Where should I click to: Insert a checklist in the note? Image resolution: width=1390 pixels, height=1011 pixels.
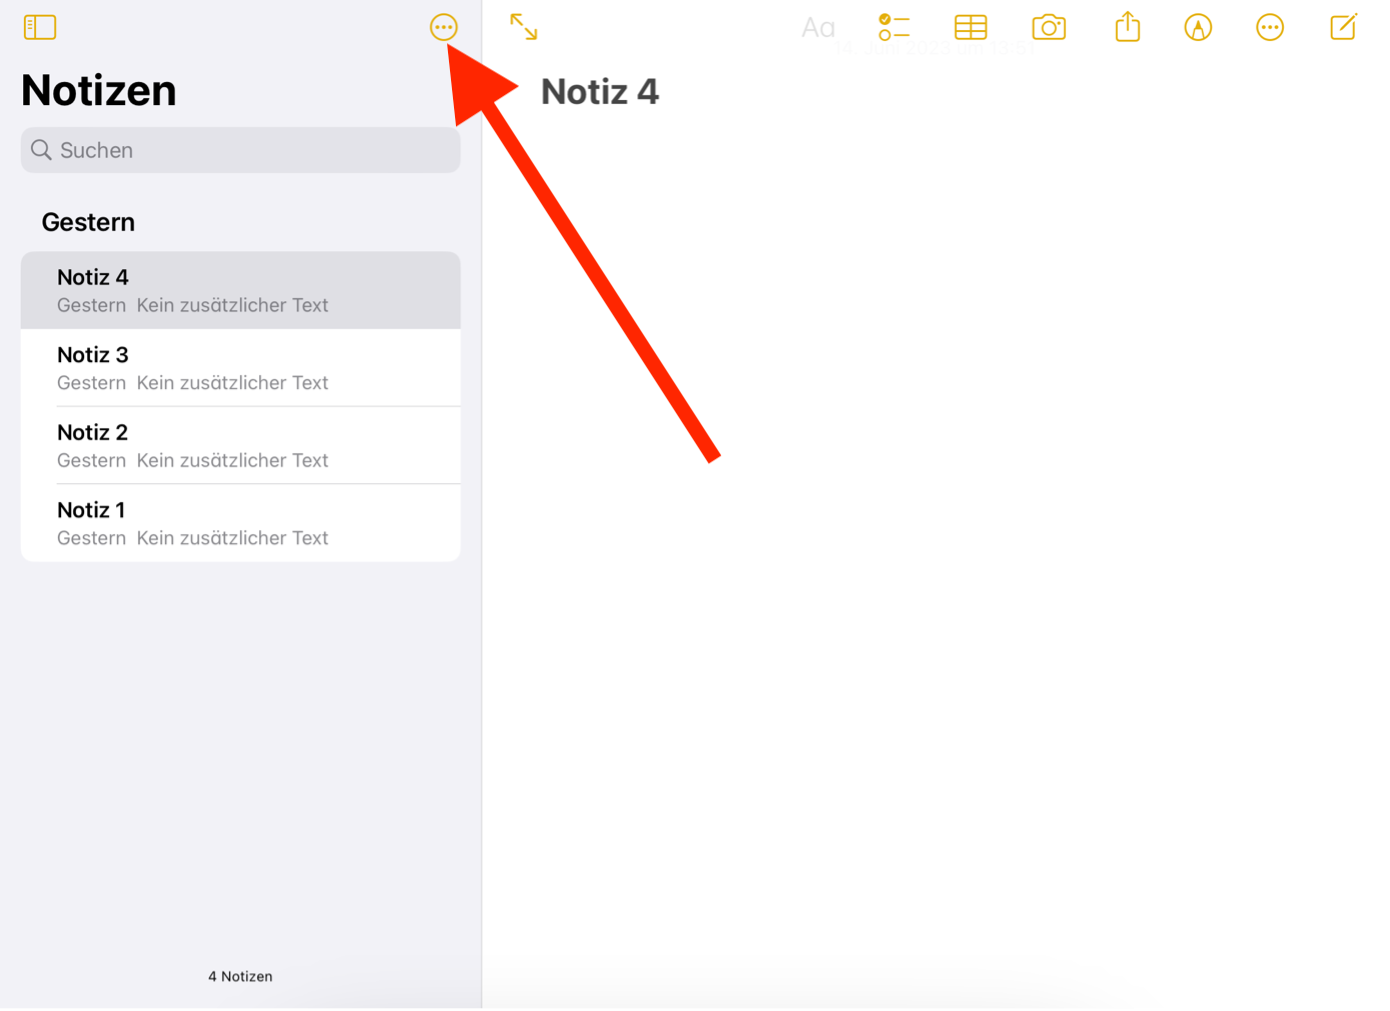pos(893,27)
